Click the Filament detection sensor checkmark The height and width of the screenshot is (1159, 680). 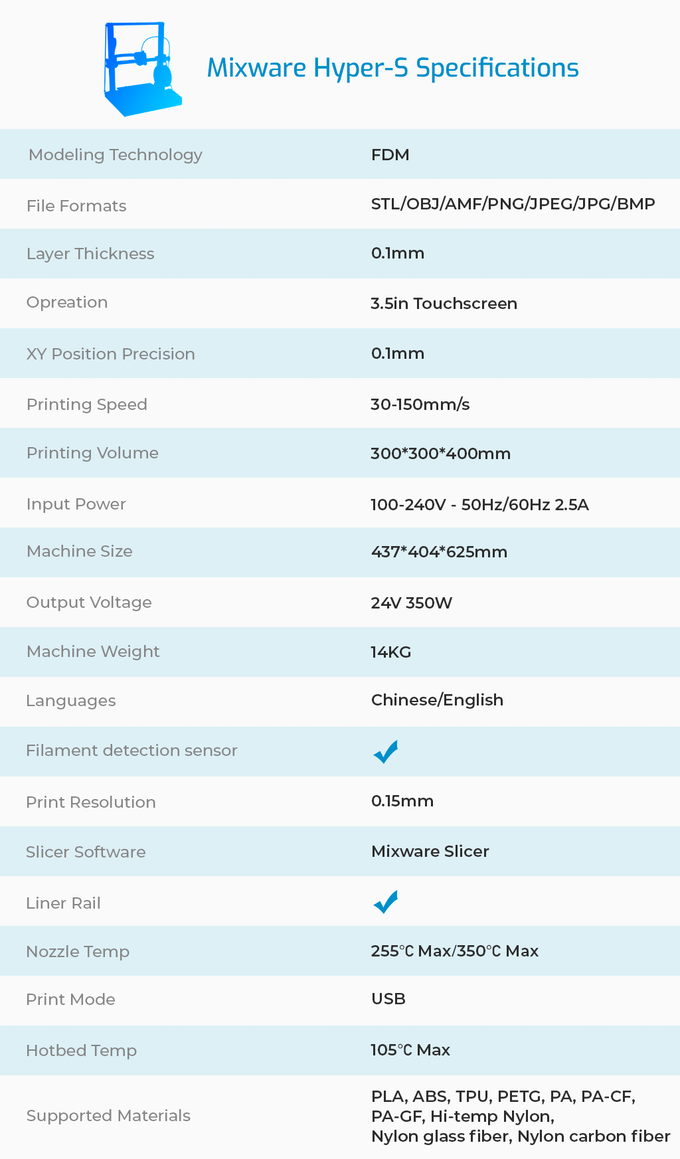coord(386,752)
